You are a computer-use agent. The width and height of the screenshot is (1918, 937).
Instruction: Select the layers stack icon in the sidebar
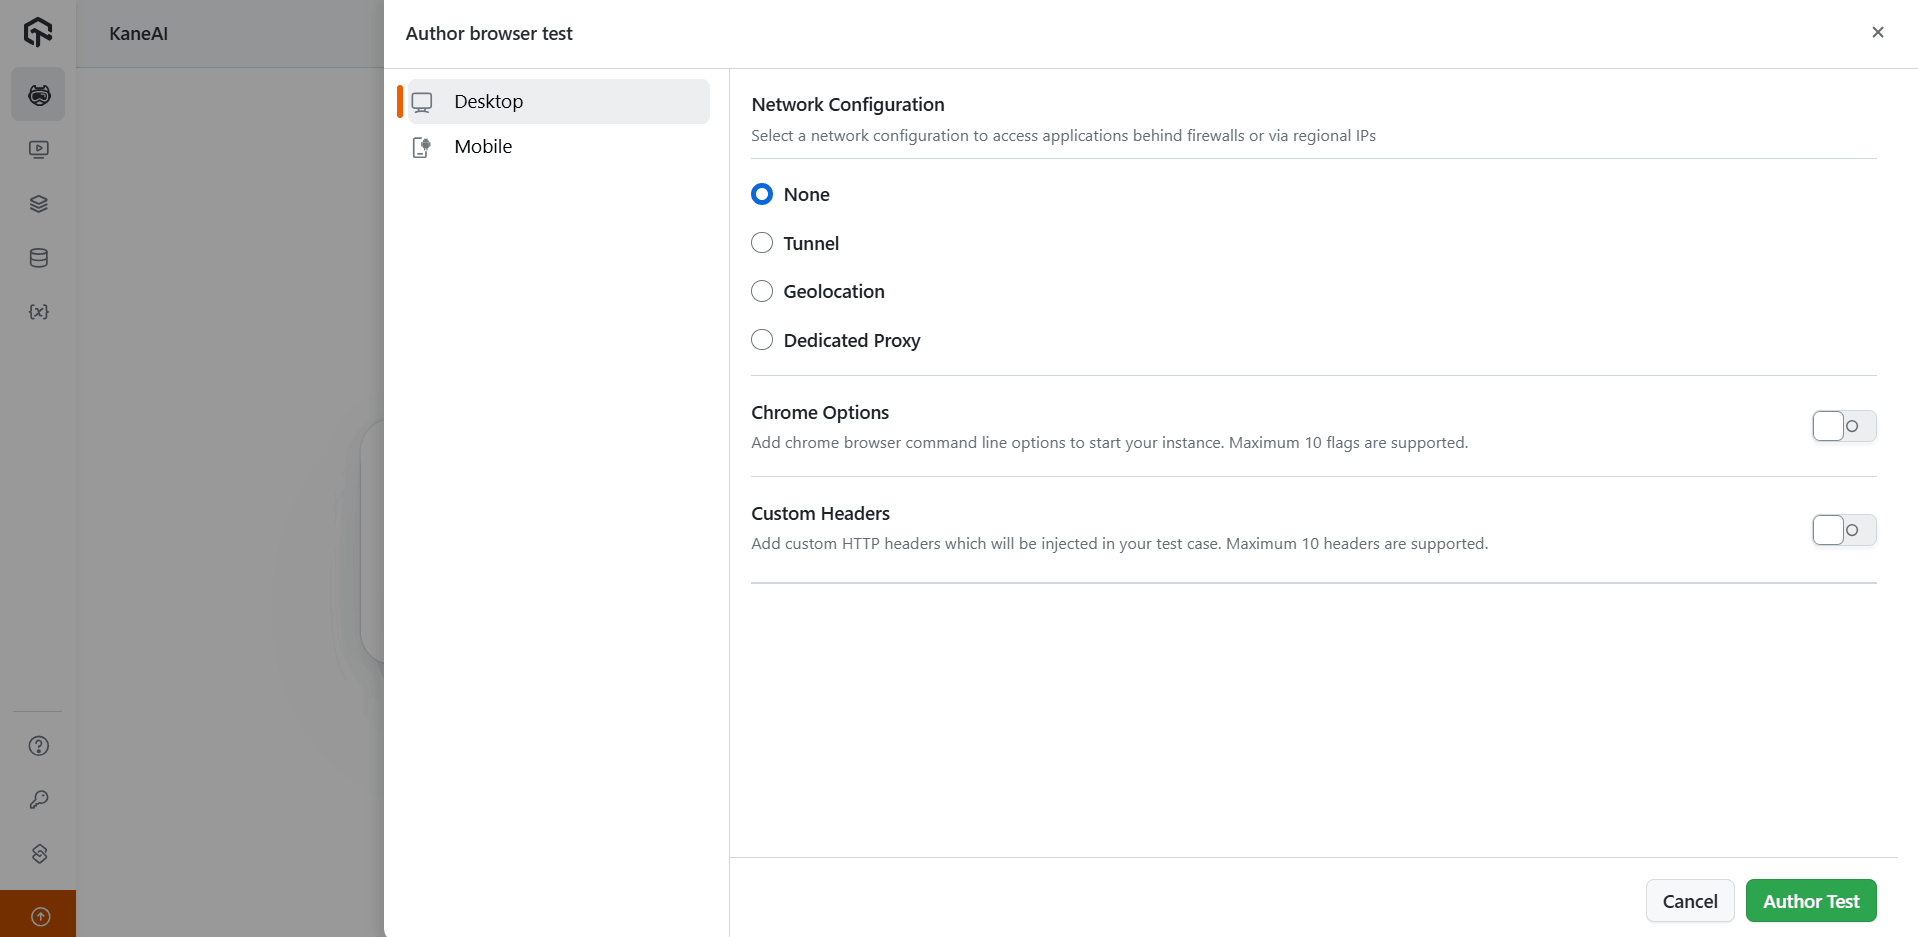click(x=38, y=204)
